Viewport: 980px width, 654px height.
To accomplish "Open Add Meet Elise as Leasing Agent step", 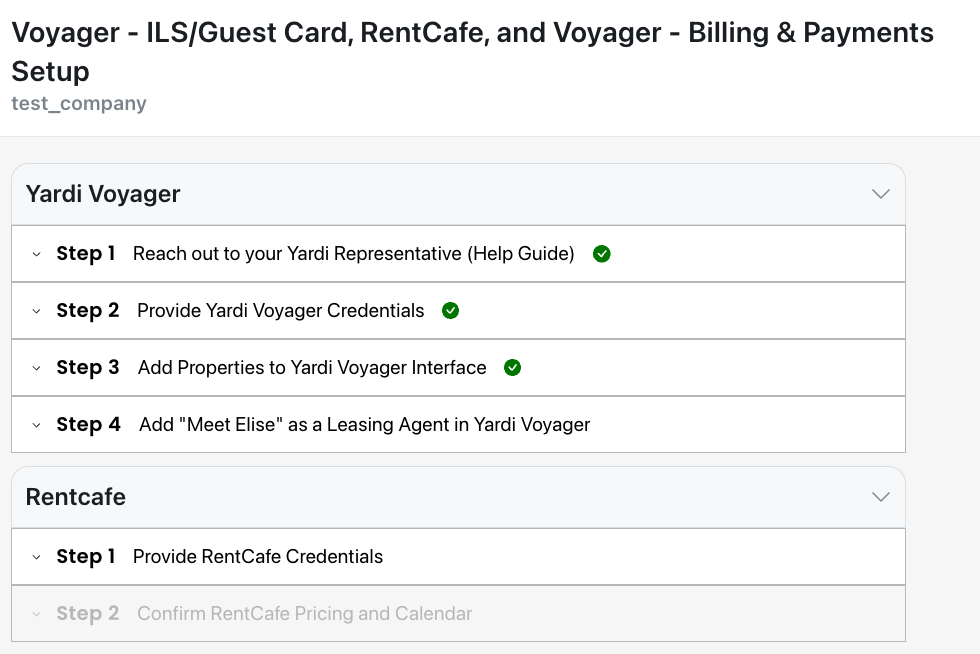I will click(x=458, y=425).
